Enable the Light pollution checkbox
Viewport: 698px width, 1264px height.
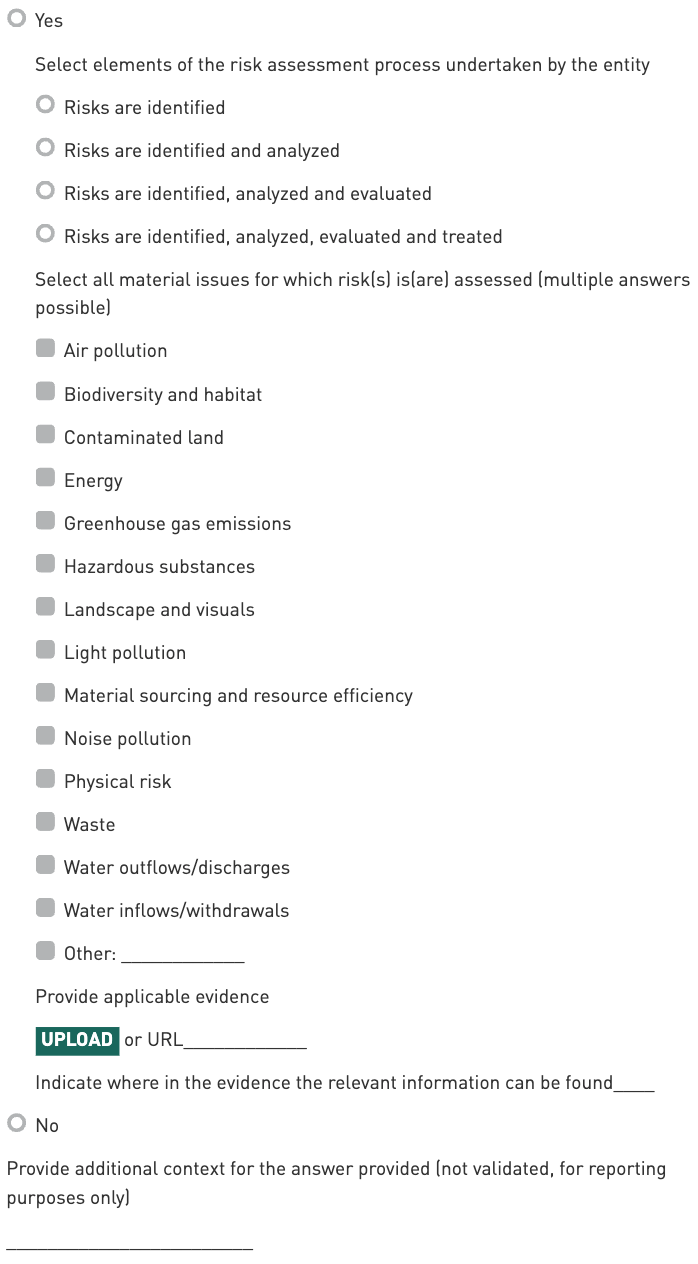(45, 650)
